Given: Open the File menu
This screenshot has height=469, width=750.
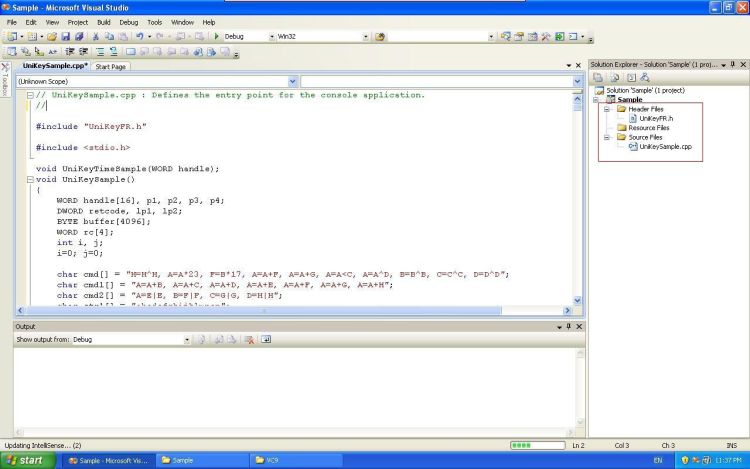Looking at the screenshot, I should coord(11,22).
